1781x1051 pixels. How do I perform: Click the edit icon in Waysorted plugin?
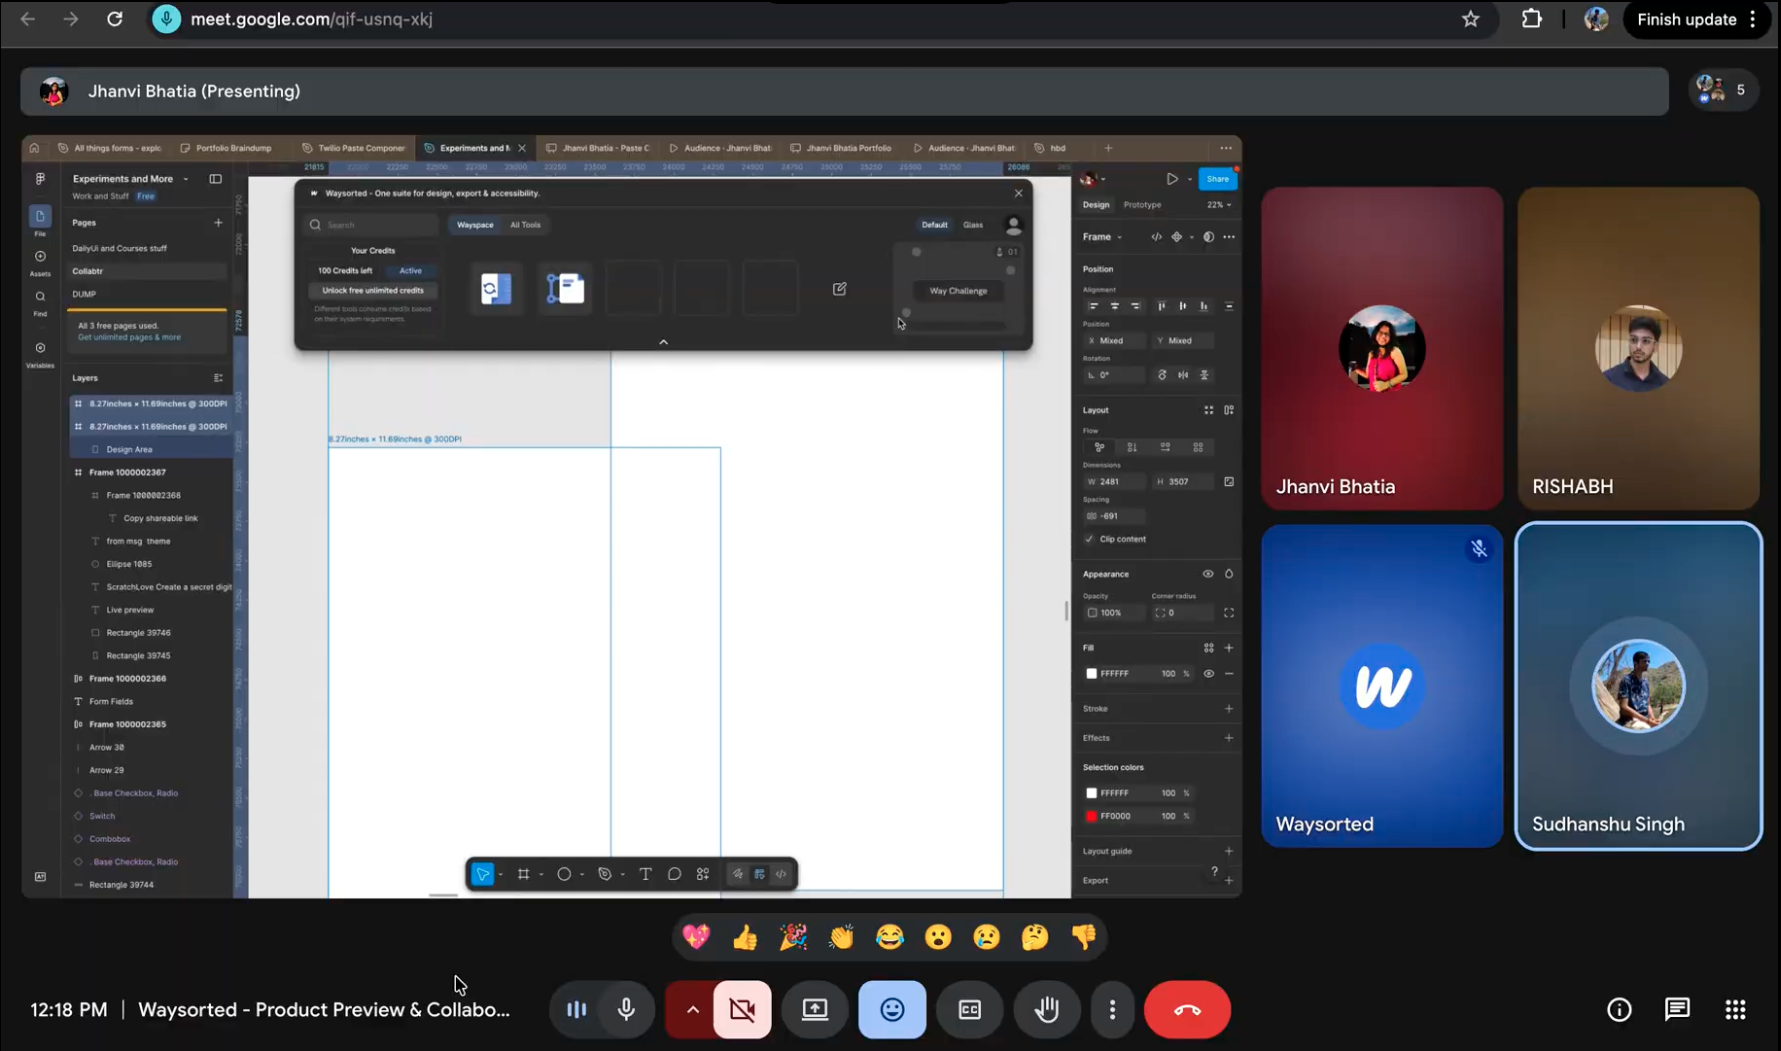[x=840, y=289]
